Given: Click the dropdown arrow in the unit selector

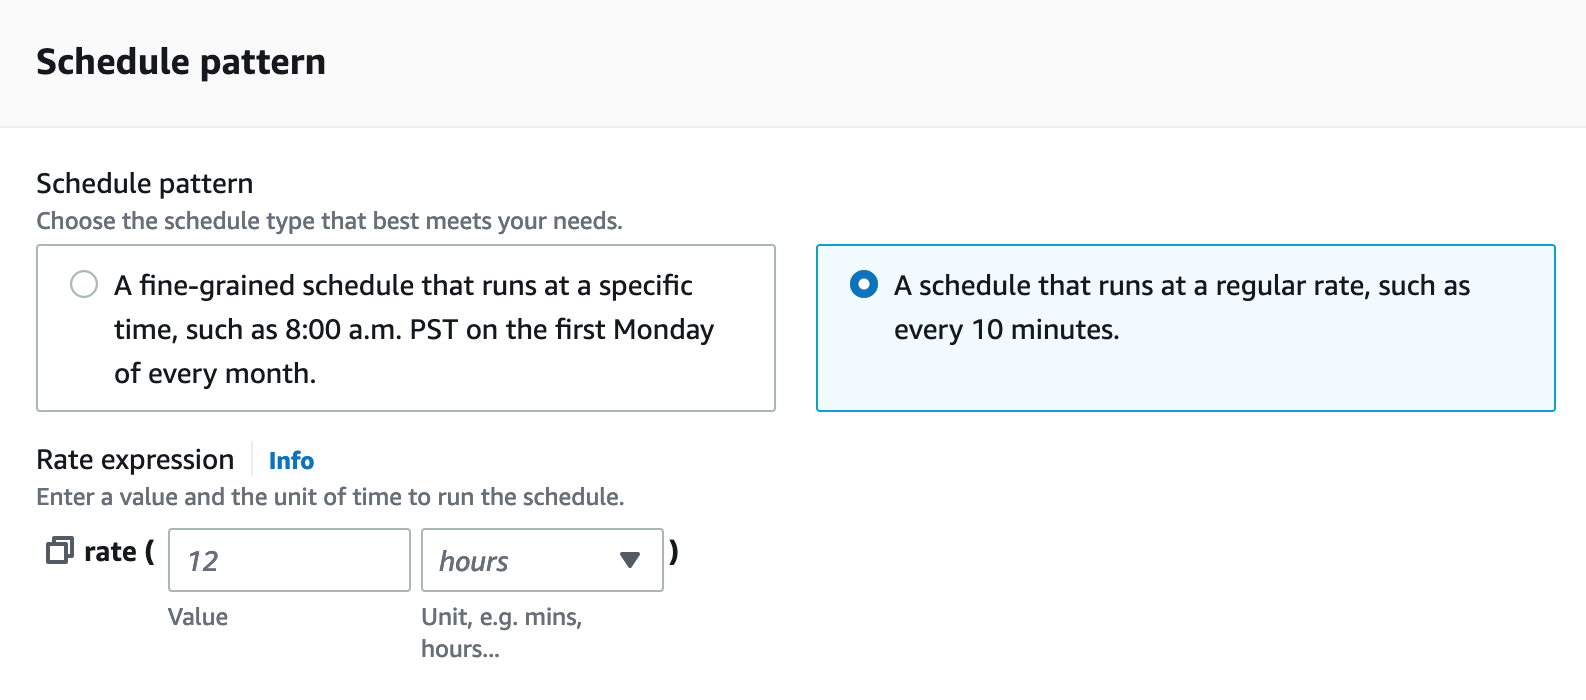Looking at the screenshot, I should (630, 560).
